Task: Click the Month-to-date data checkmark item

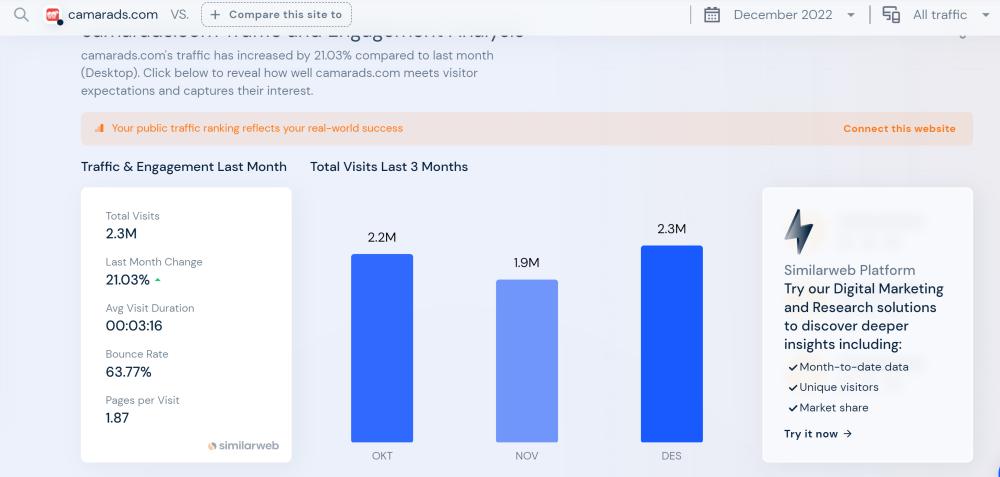Action: [x=848, y=367]
